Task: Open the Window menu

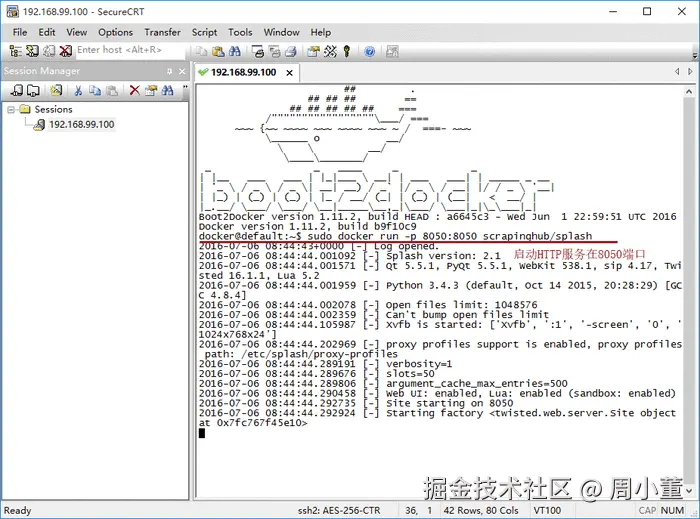Action: pyautogui.click(x=281, y=32)
